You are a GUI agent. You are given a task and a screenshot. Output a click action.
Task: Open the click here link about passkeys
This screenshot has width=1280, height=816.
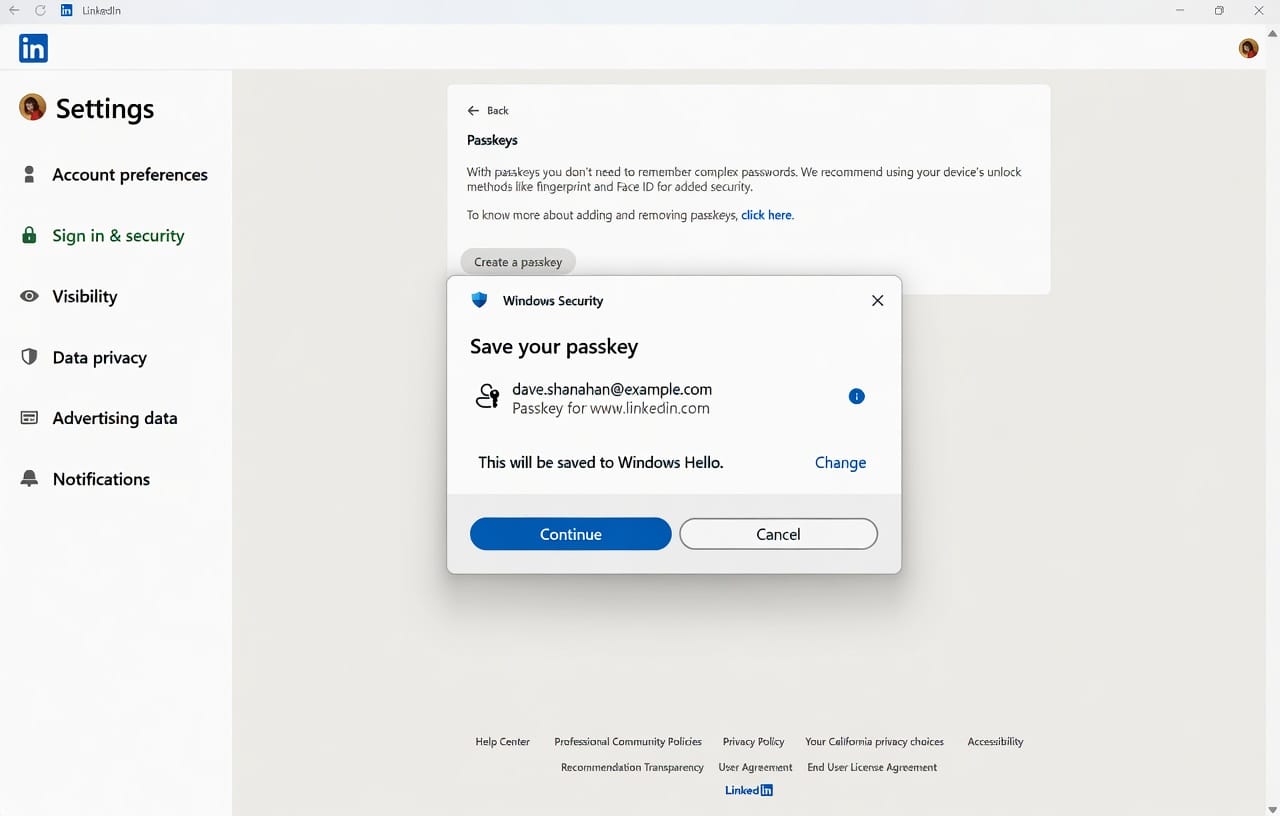pyautogui.click(x=766, y=214)
